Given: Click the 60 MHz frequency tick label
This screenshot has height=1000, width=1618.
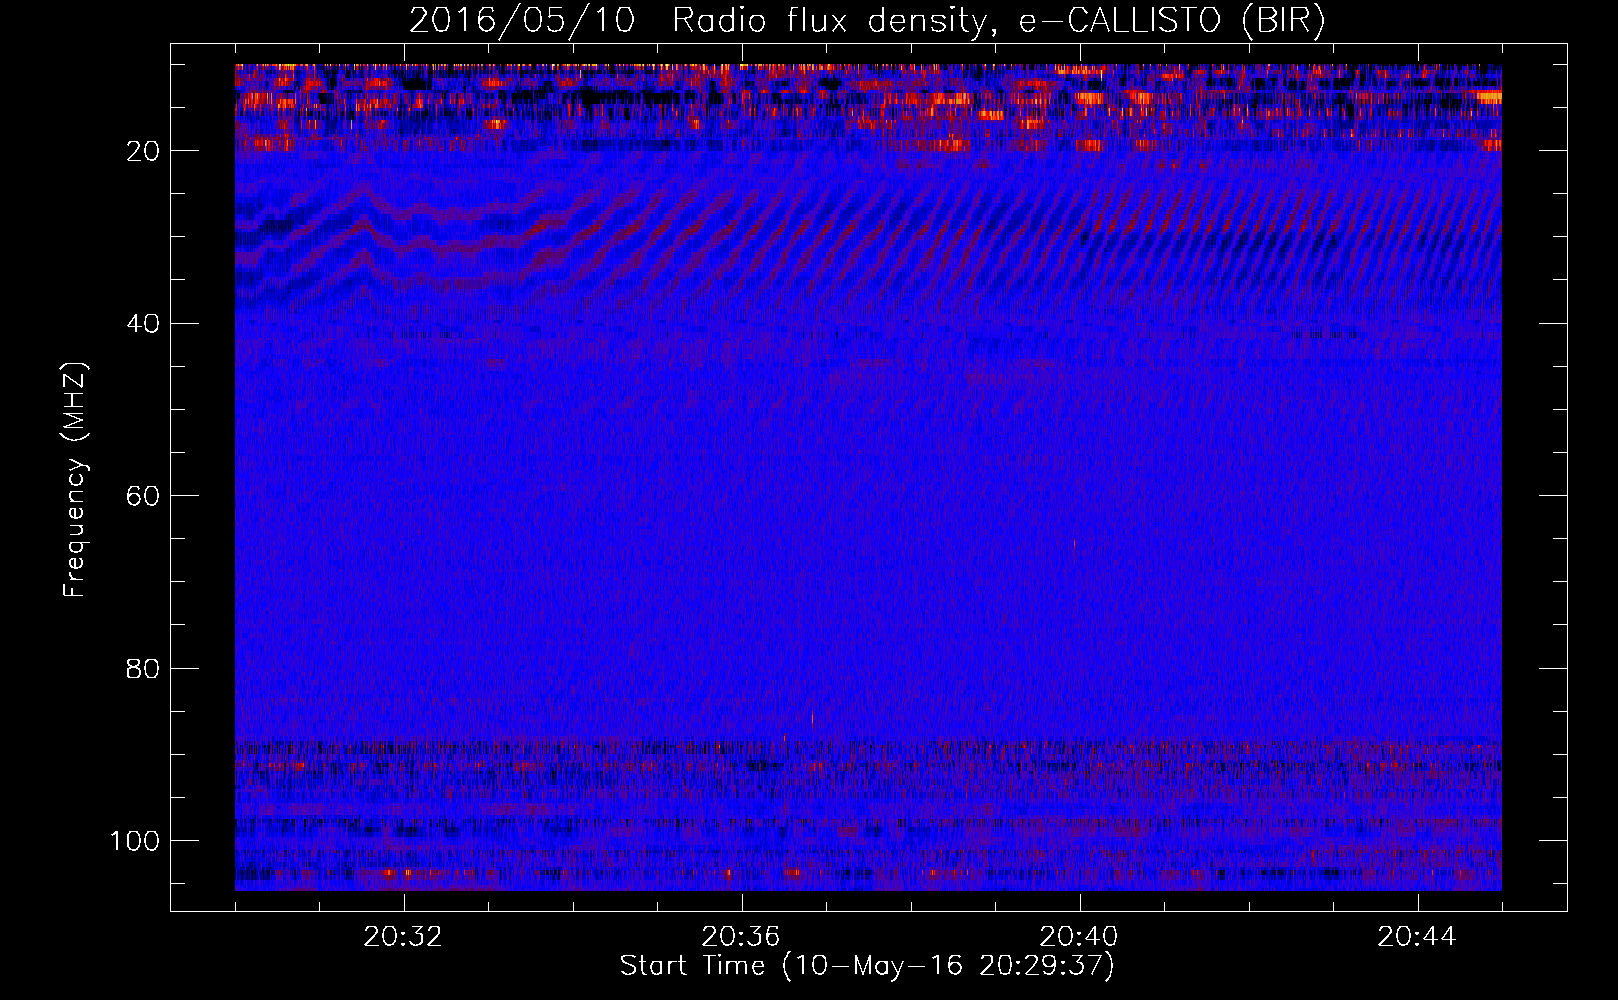Looking at the screenshot, I should pos(144,496).
